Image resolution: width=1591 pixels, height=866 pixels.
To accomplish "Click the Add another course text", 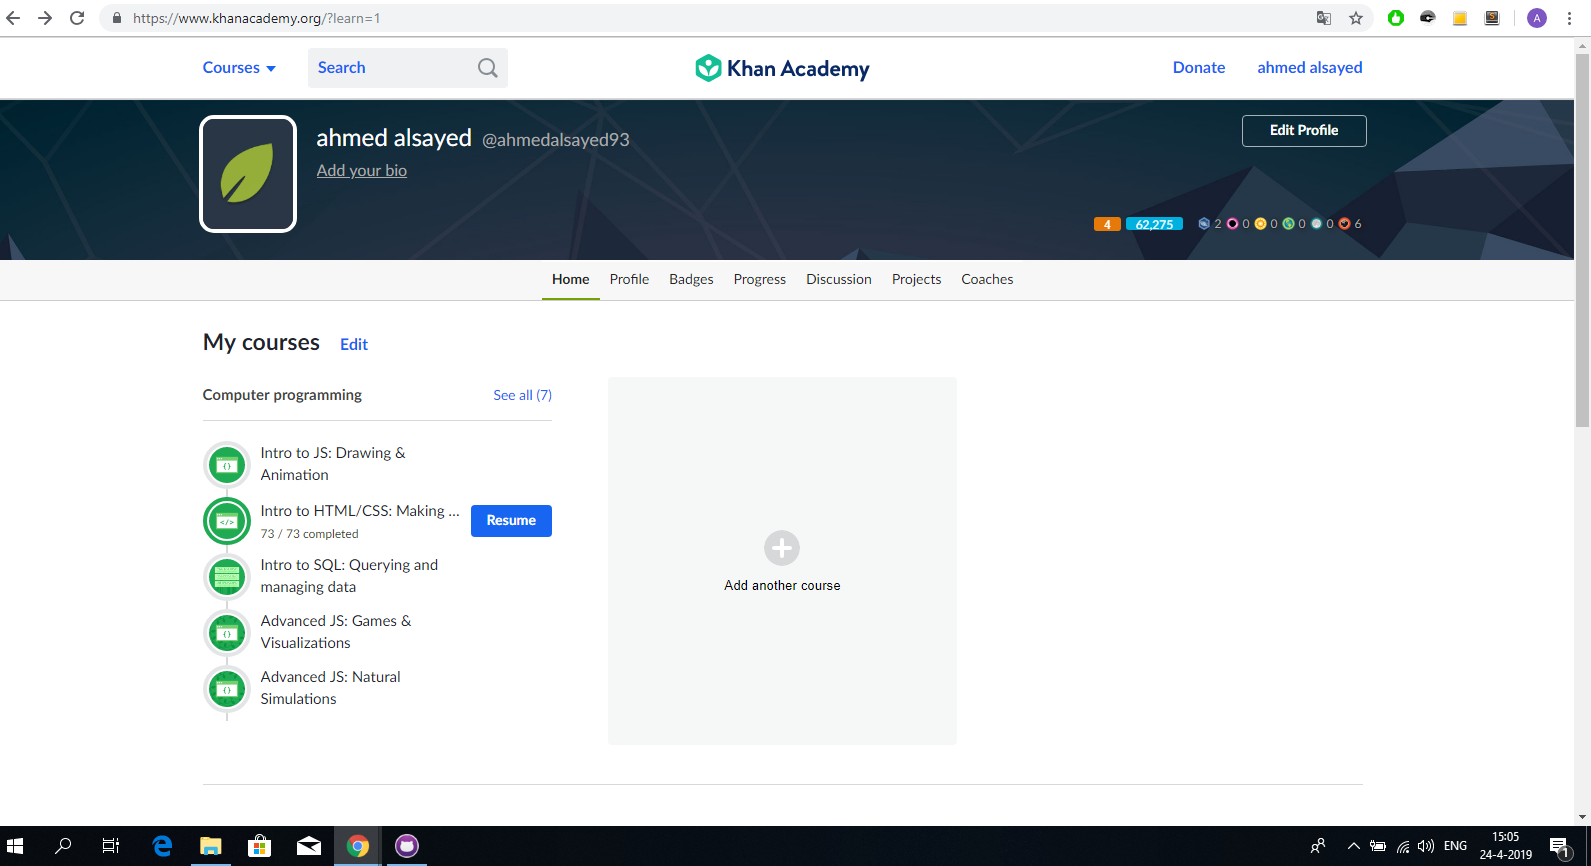I will tap(782, 586).
